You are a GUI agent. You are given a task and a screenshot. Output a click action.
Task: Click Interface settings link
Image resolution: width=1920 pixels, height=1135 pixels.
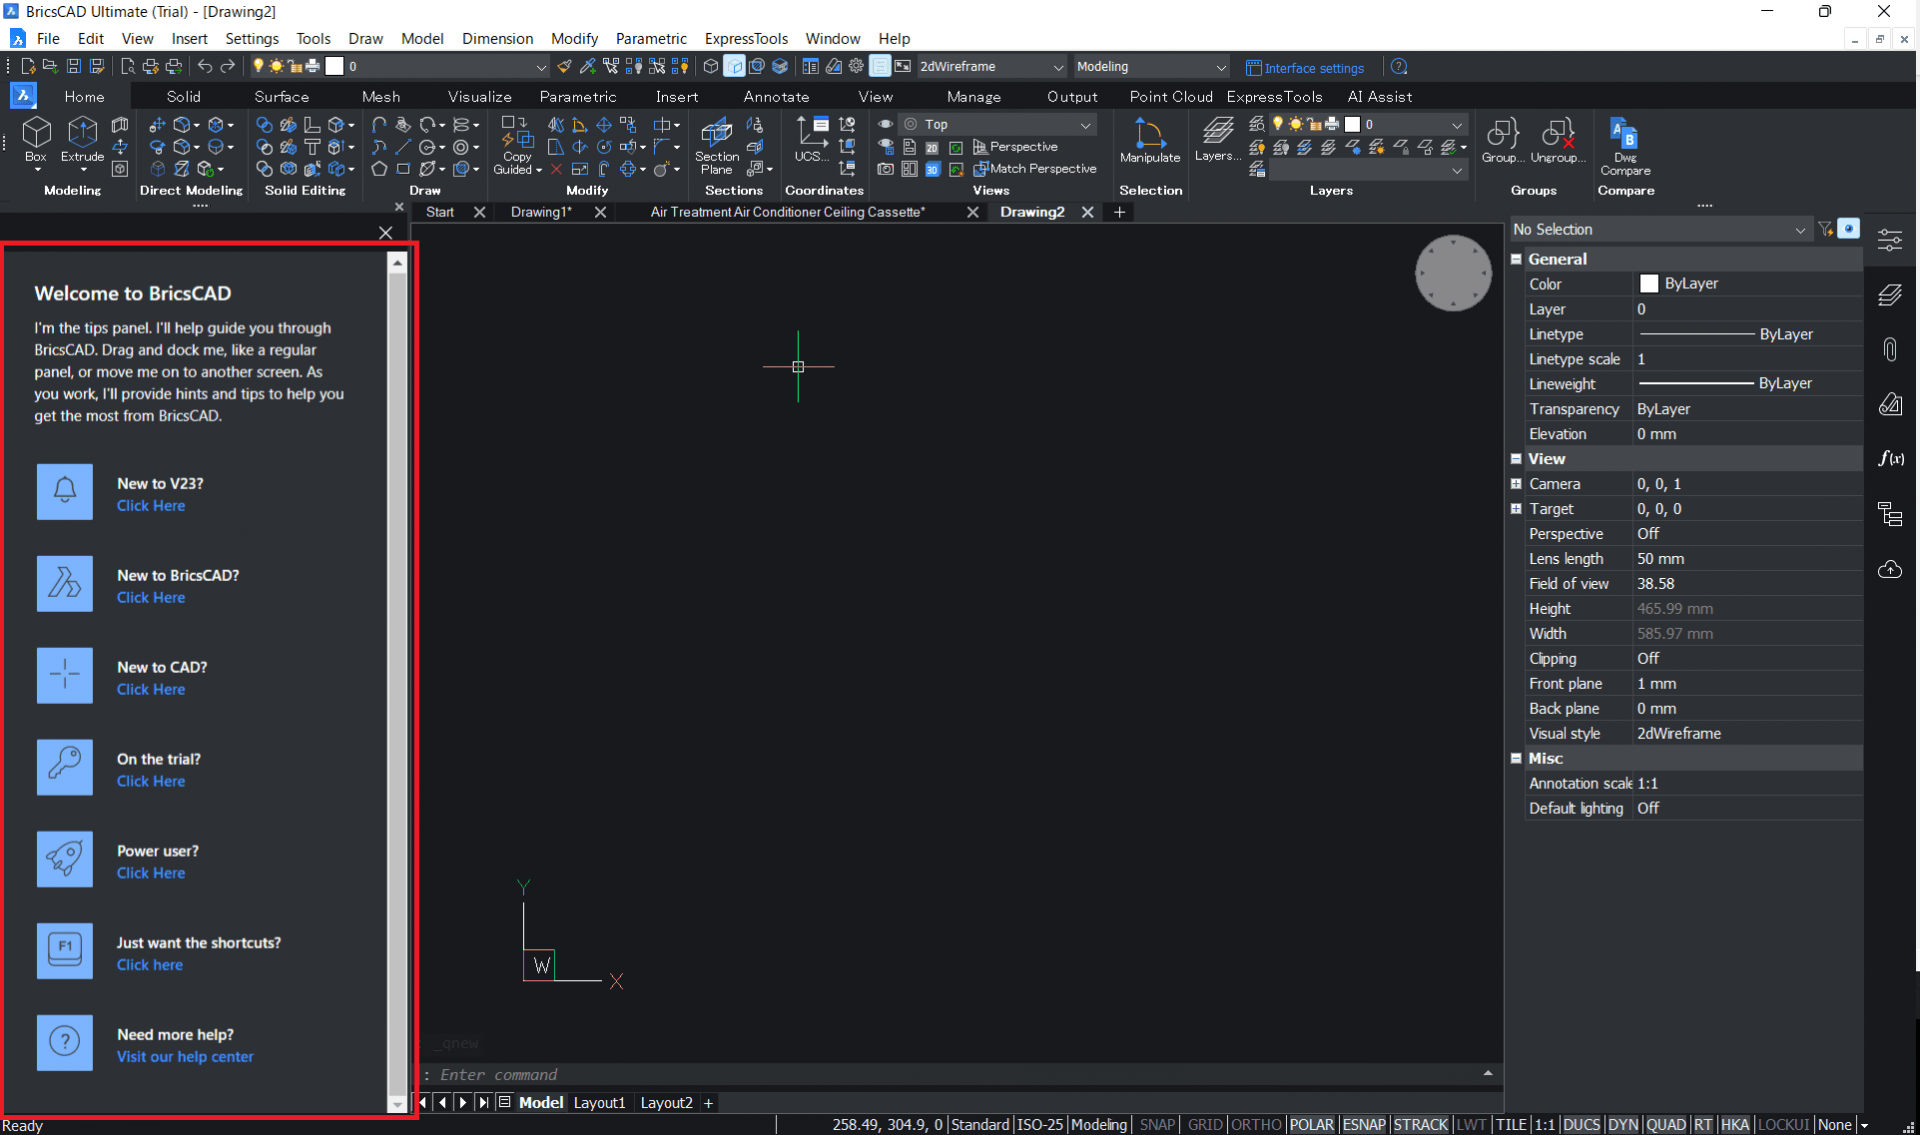click(x=1305, y=68)
